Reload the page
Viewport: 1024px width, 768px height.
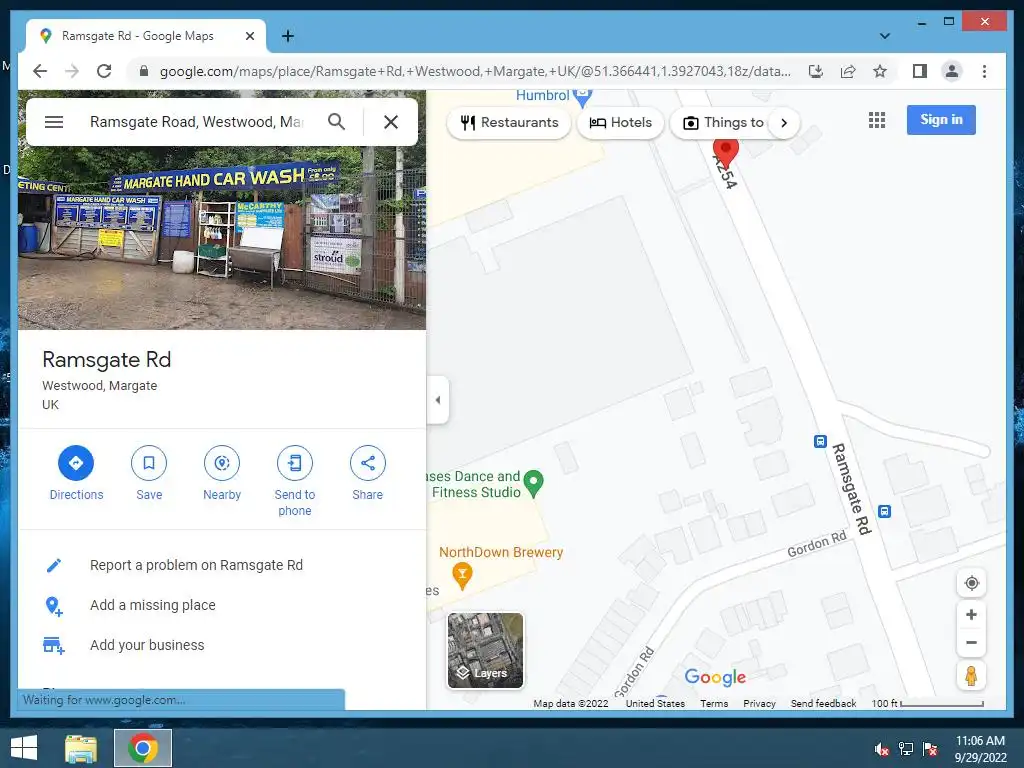click(104, 71)
